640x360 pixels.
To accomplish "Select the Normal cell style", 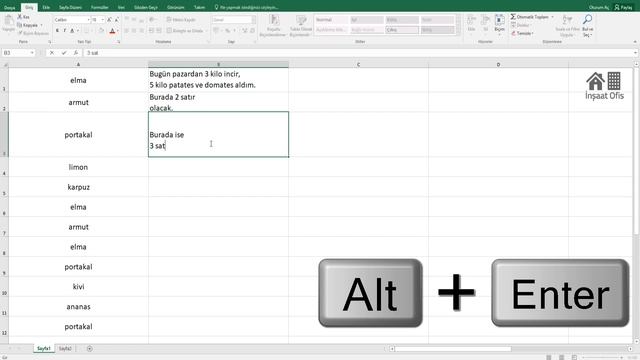I will [331, 20].
